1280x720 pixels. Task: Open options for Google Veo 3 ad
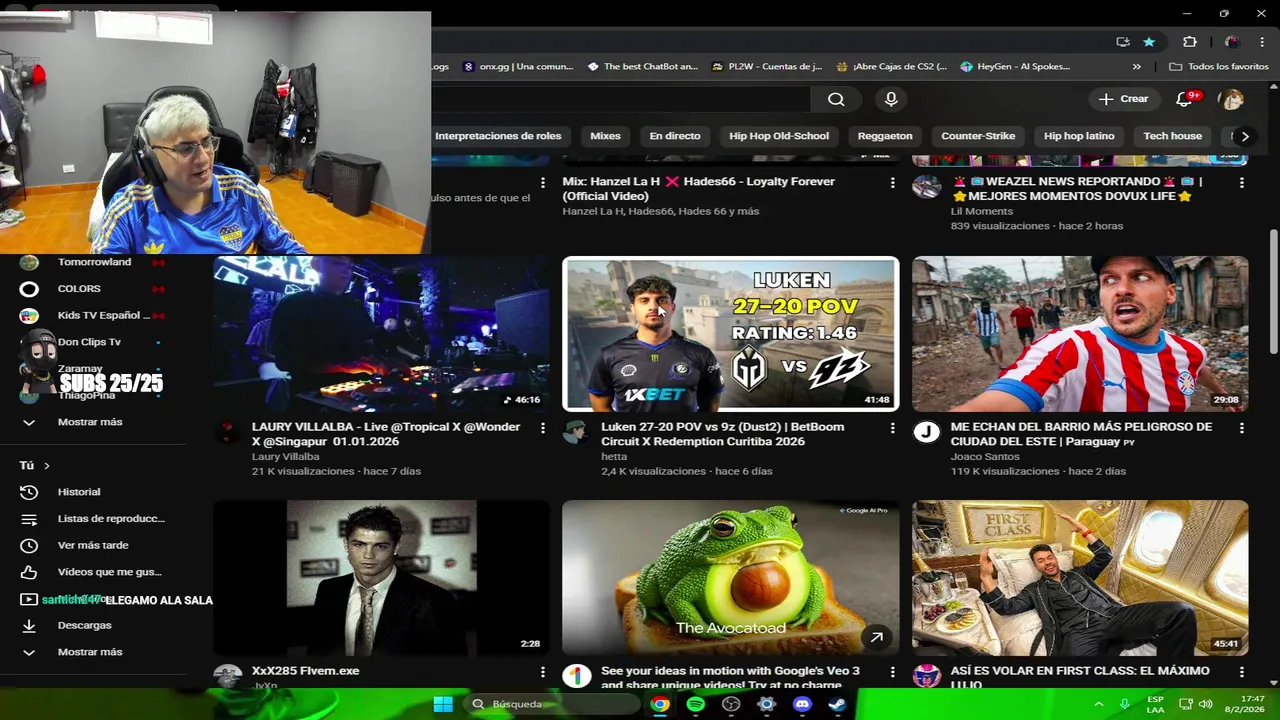tap(893, 672)
